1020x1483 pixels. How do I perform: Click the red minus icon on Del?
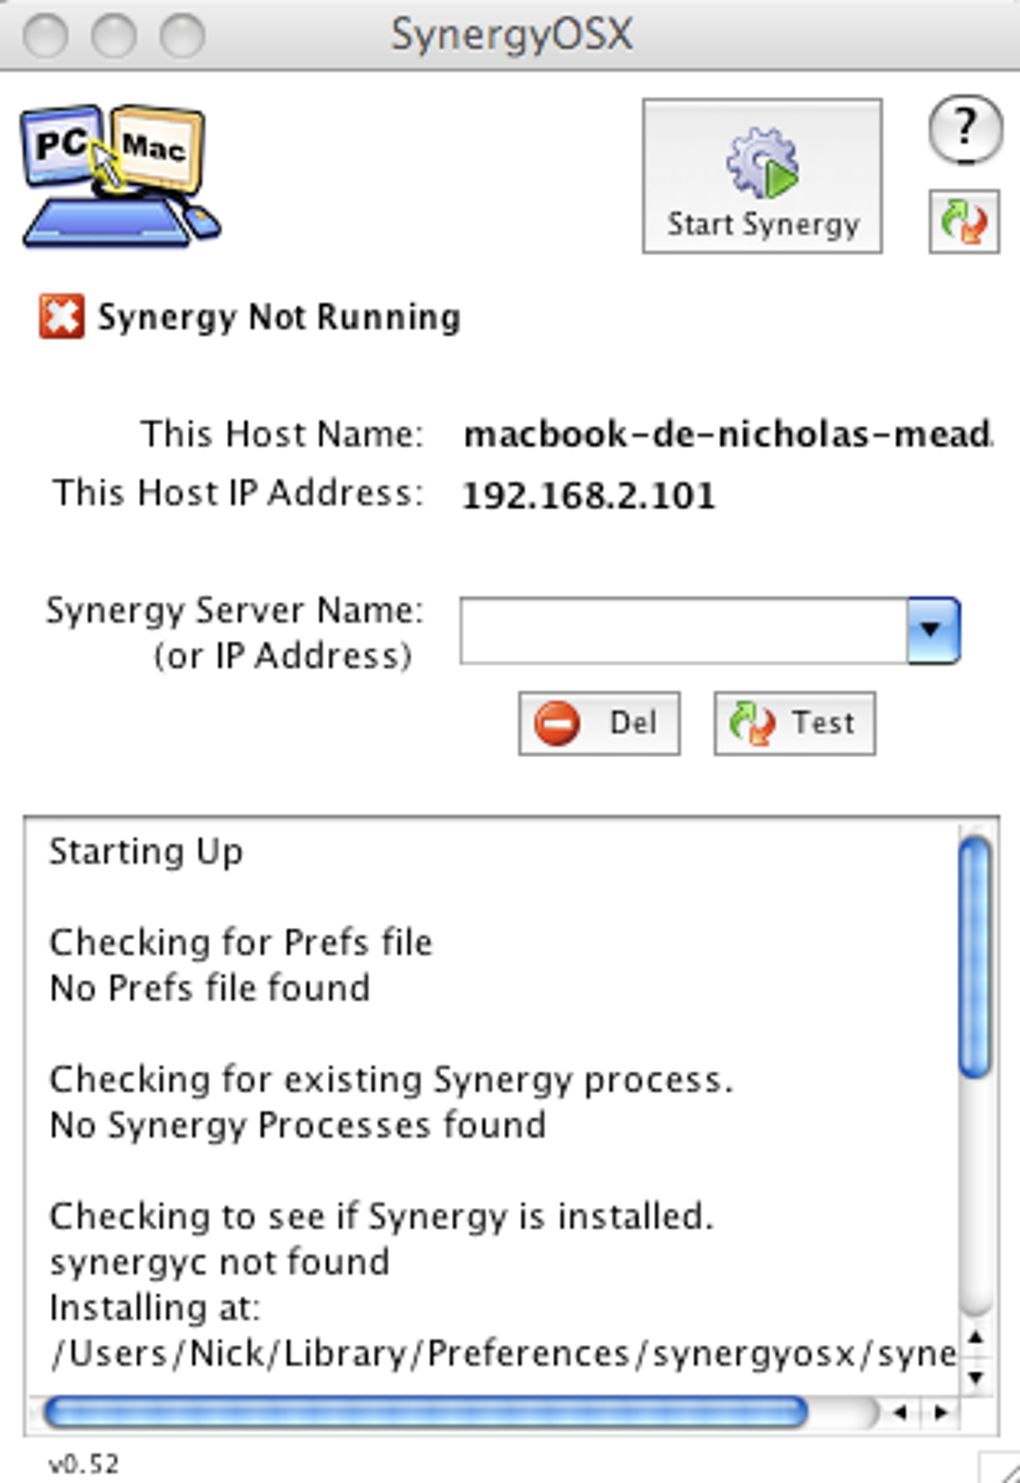click(x=557, y=723)
